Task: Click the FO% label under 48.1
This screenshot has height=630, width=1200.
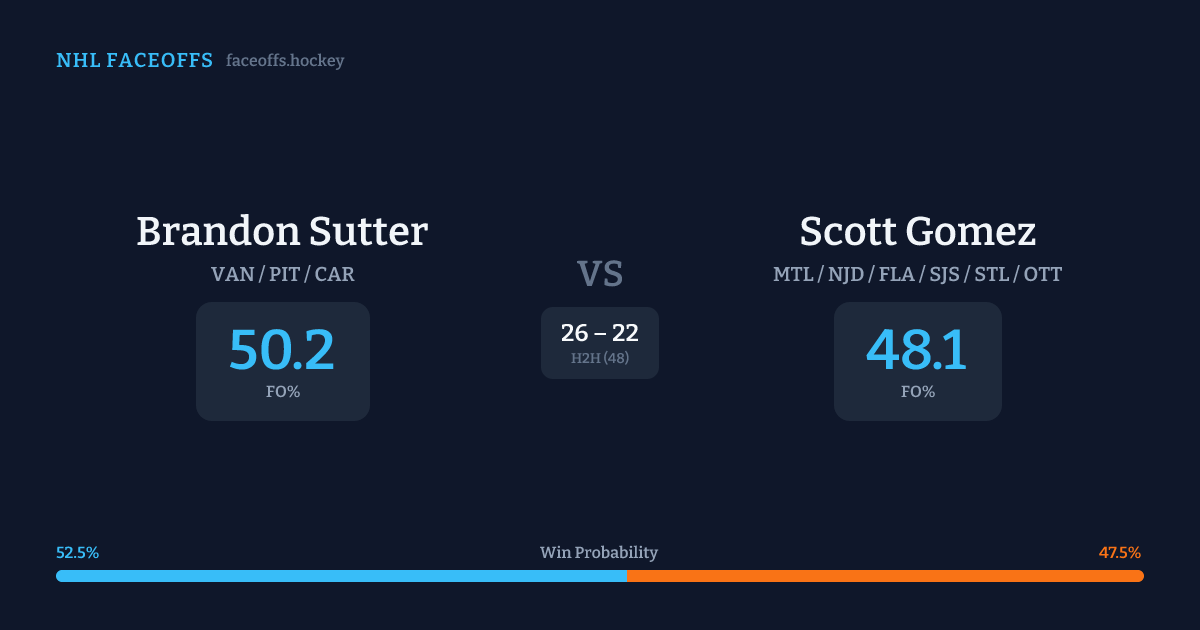Action: 917,392
